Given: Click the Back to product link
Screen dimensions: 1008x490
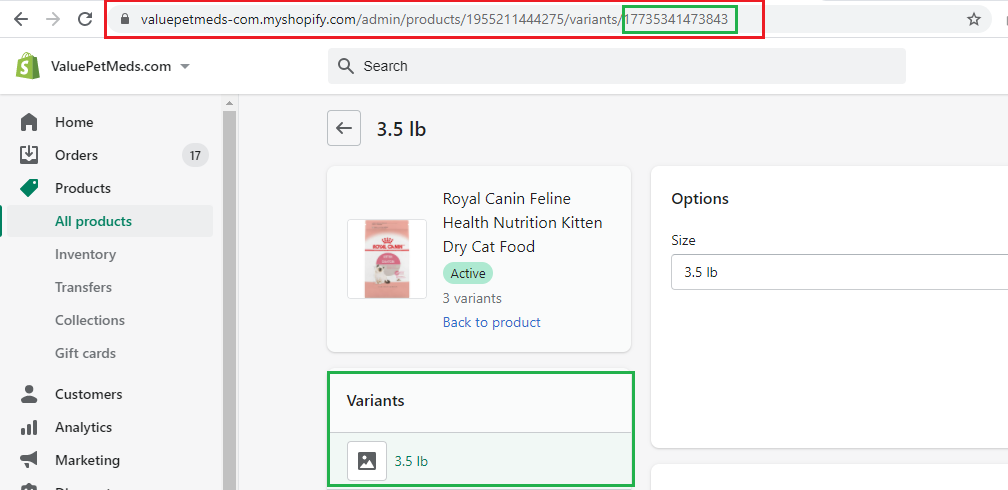Looking at the screenshot, I should tap(491, 322).
